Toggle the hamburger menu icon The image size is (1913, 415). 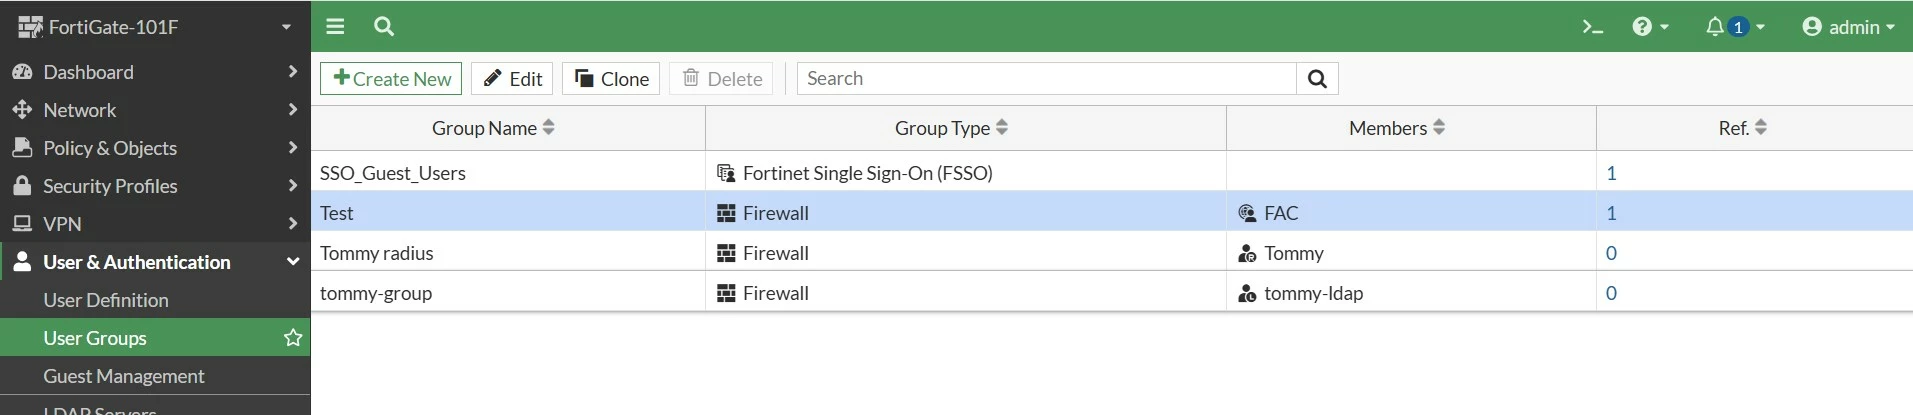[335, 27]
